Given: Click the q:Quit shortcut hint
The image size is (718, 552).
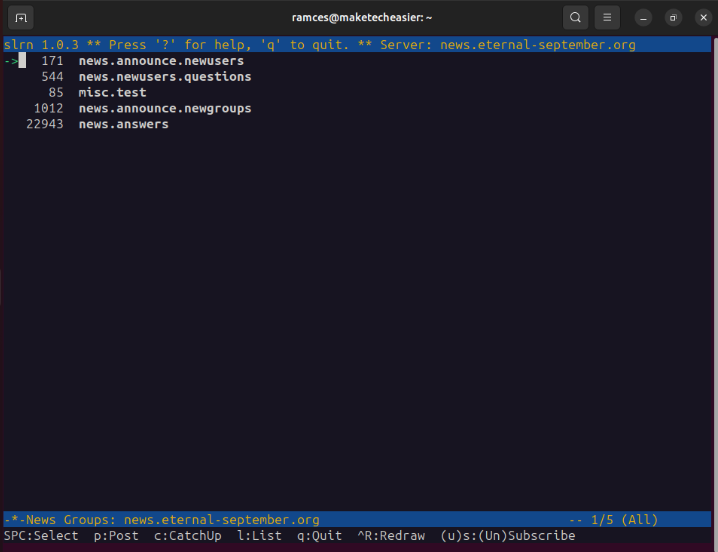Looking at the screenshot, I should pos(319,536).
